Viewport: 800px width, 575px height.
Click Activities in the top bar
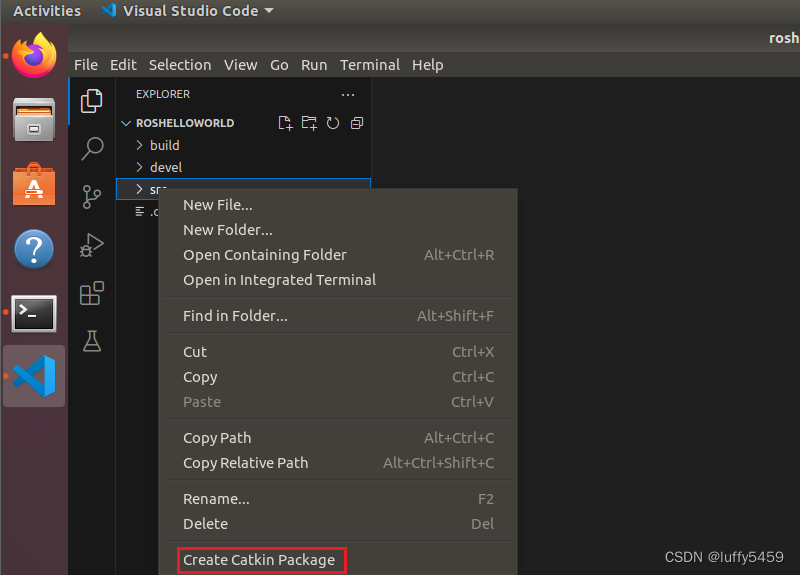(47, 11)
